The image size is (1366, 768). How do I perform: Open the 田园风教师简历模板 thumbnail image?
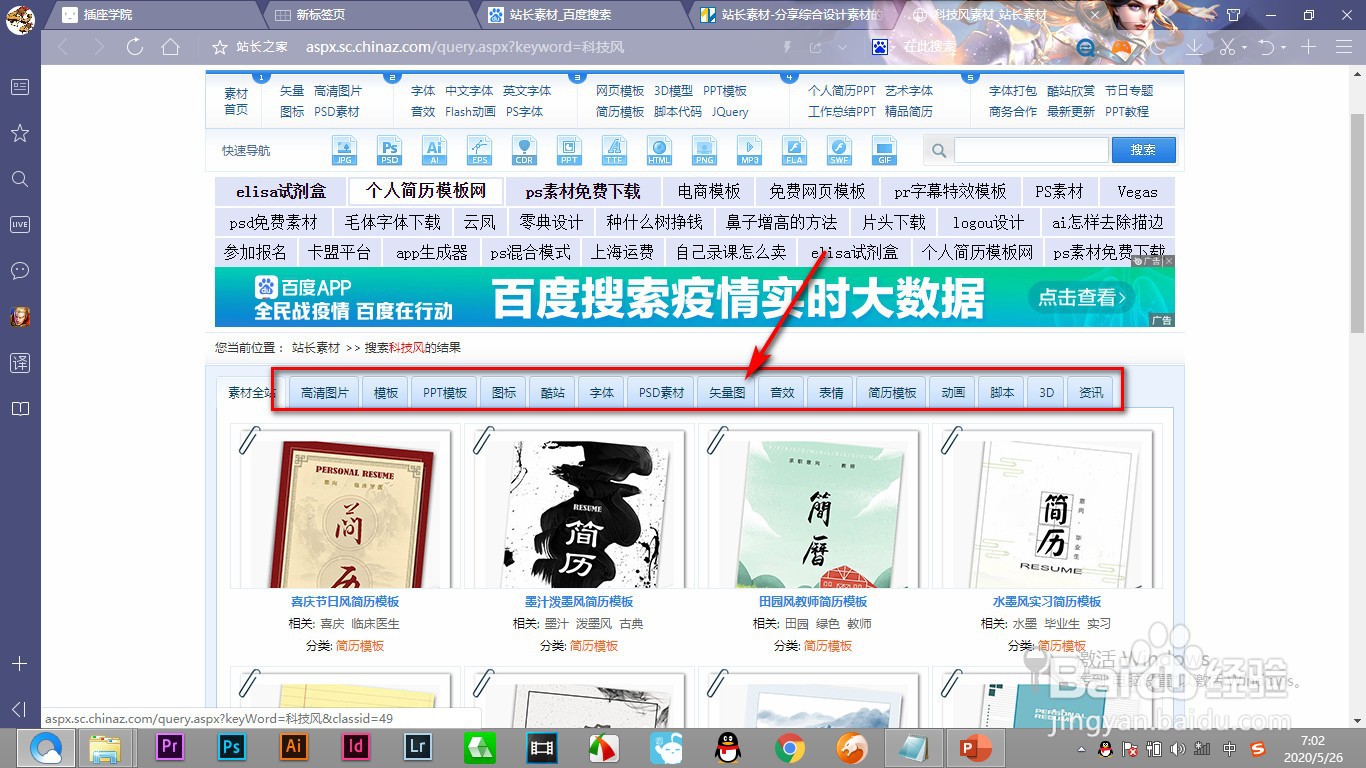tap(811, 505)
